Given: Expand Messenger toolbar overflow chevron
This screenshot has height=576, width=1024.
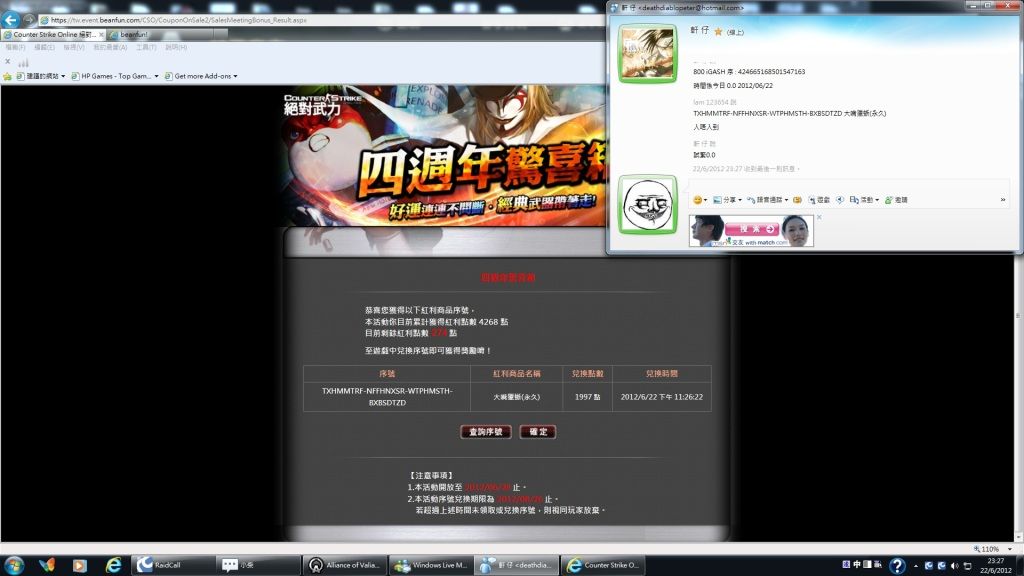Looking at the screenshot, I should (1003, 200).
